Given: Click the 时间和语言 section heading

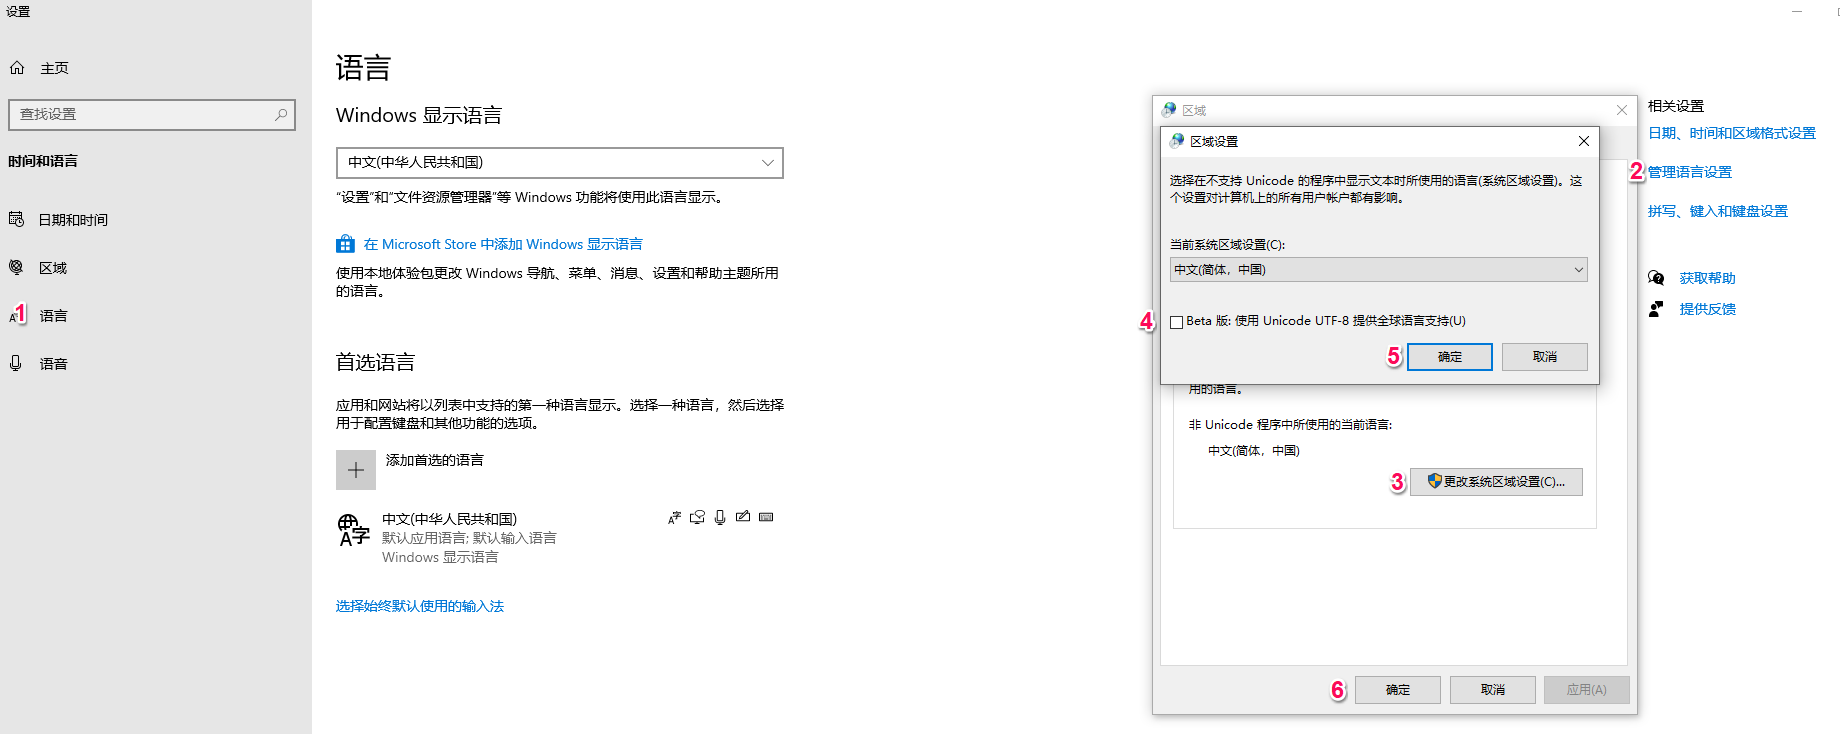Looking at the screenshot, I should [43, 161].
